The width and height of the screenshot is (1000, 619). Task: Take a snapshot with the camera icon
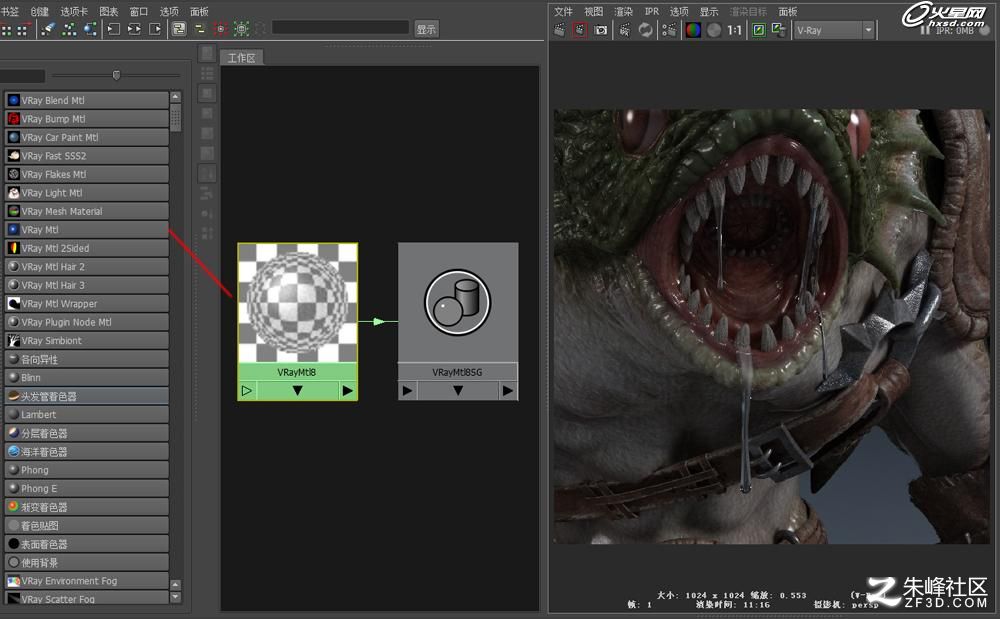(x=601, y=30)
